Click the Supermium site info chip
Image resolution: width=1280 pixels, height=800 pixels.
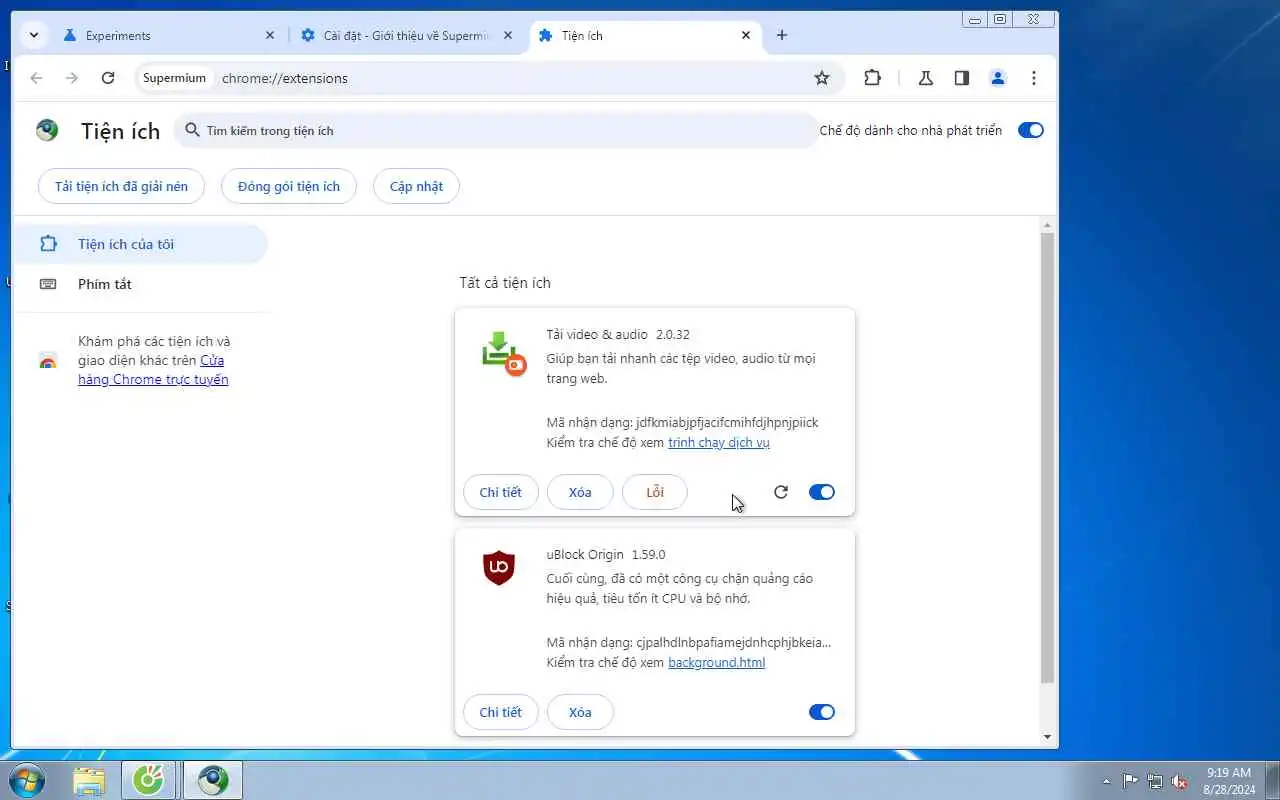(x=174, y=78)
